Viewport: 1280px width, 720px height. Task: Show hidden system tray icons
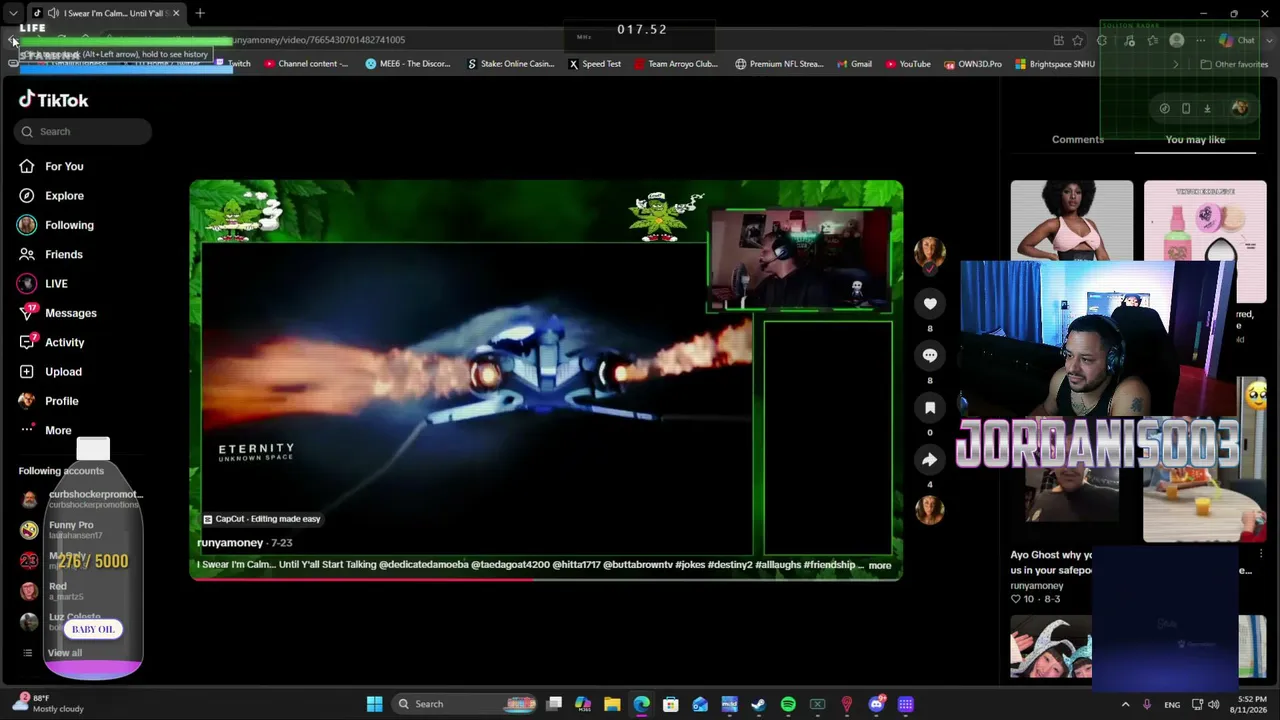(1125, 704)
